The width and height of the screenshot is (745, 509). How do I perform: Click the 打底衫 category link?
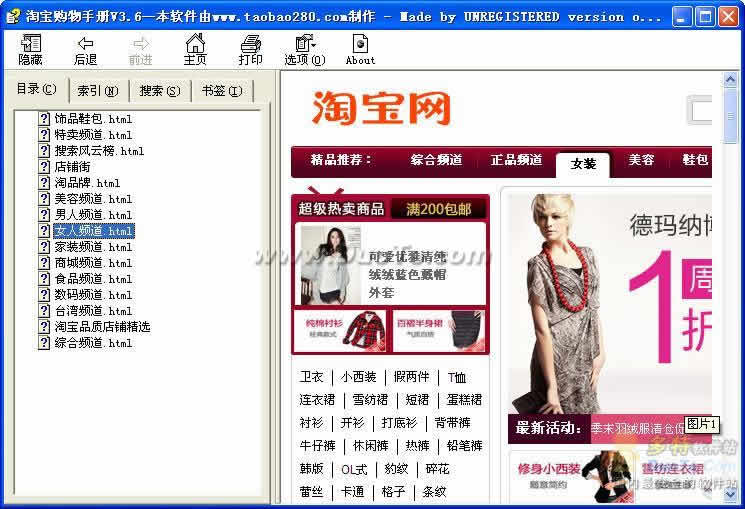point(400,423)
